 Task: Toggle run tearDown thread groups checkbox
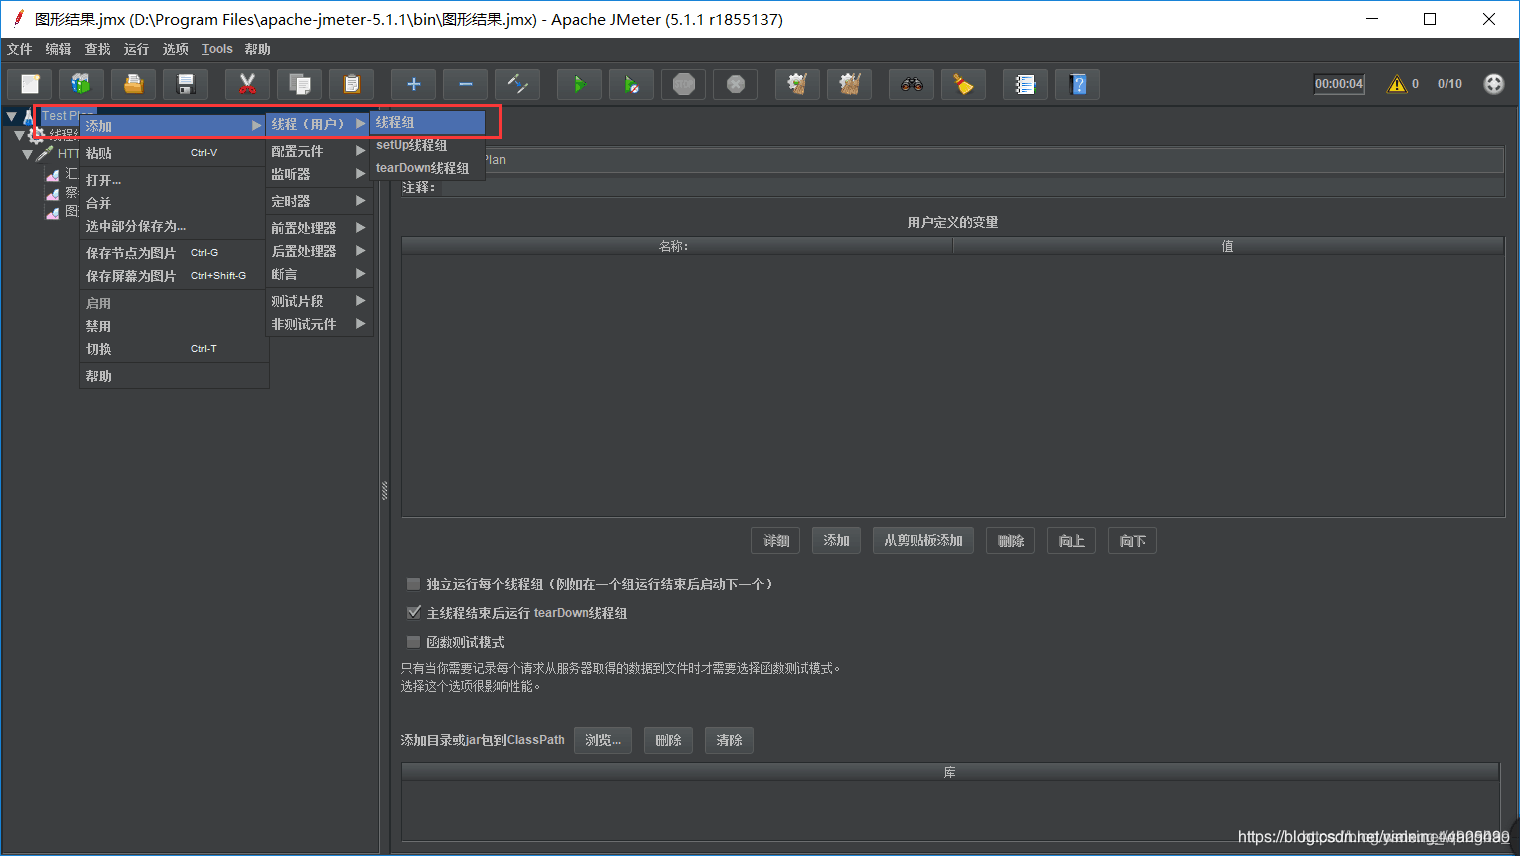click(413, 613)
